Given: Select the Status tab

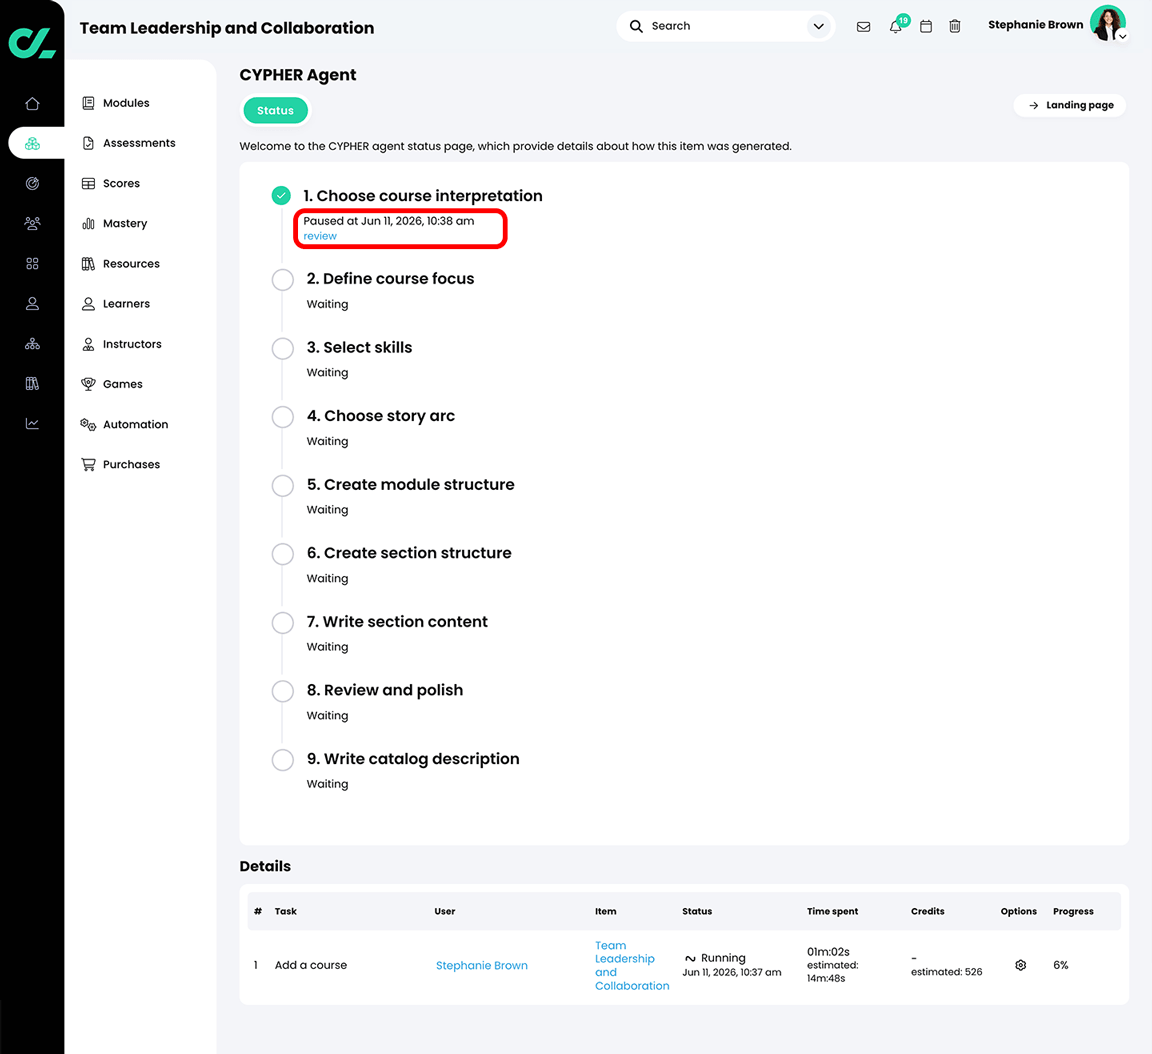Looking at the screenshot, I should [x=276, y=111].
